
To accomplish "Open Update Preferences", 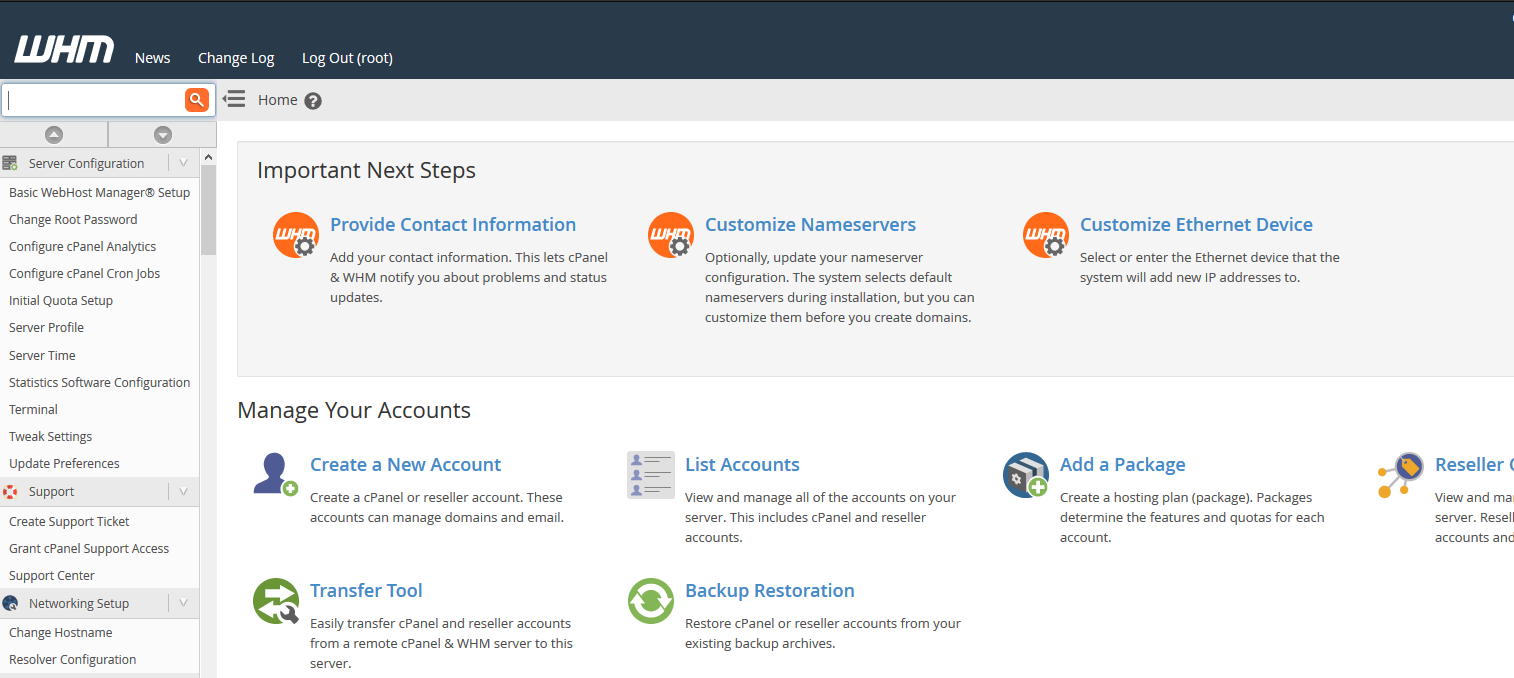I will tap(64, 463).
